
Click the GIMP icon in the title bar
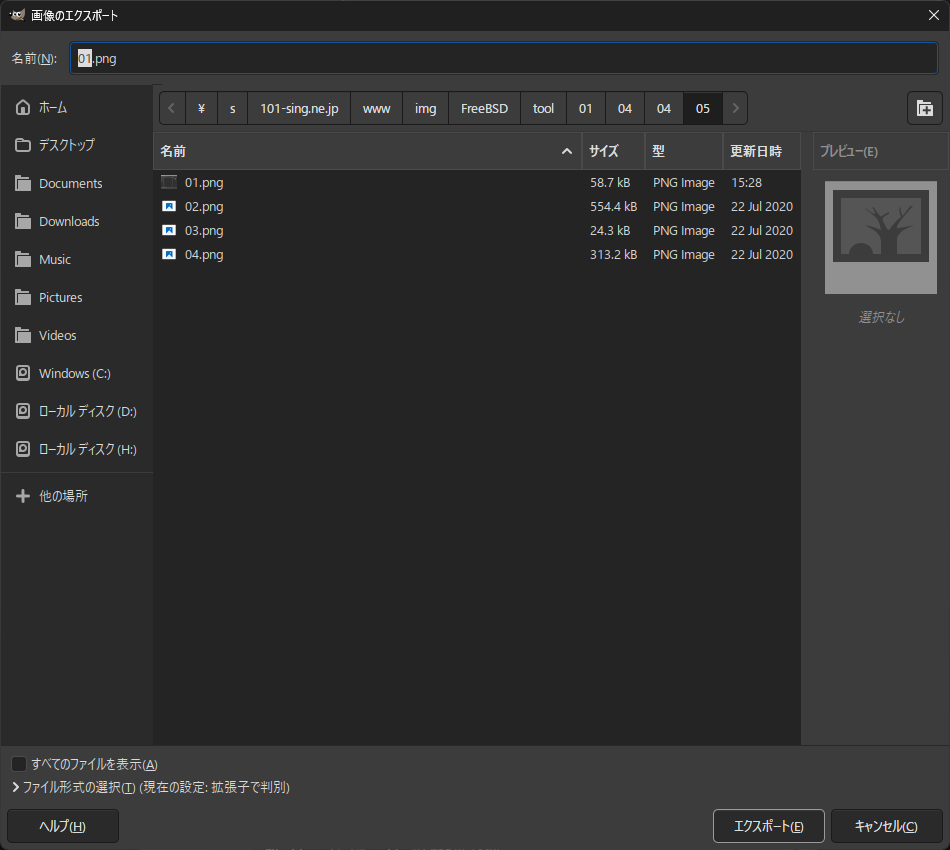point(17,15)
